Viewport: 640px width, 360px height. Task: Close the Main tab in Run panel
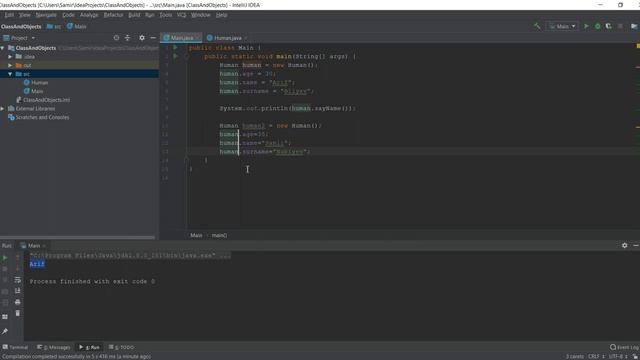coord(44,246)
